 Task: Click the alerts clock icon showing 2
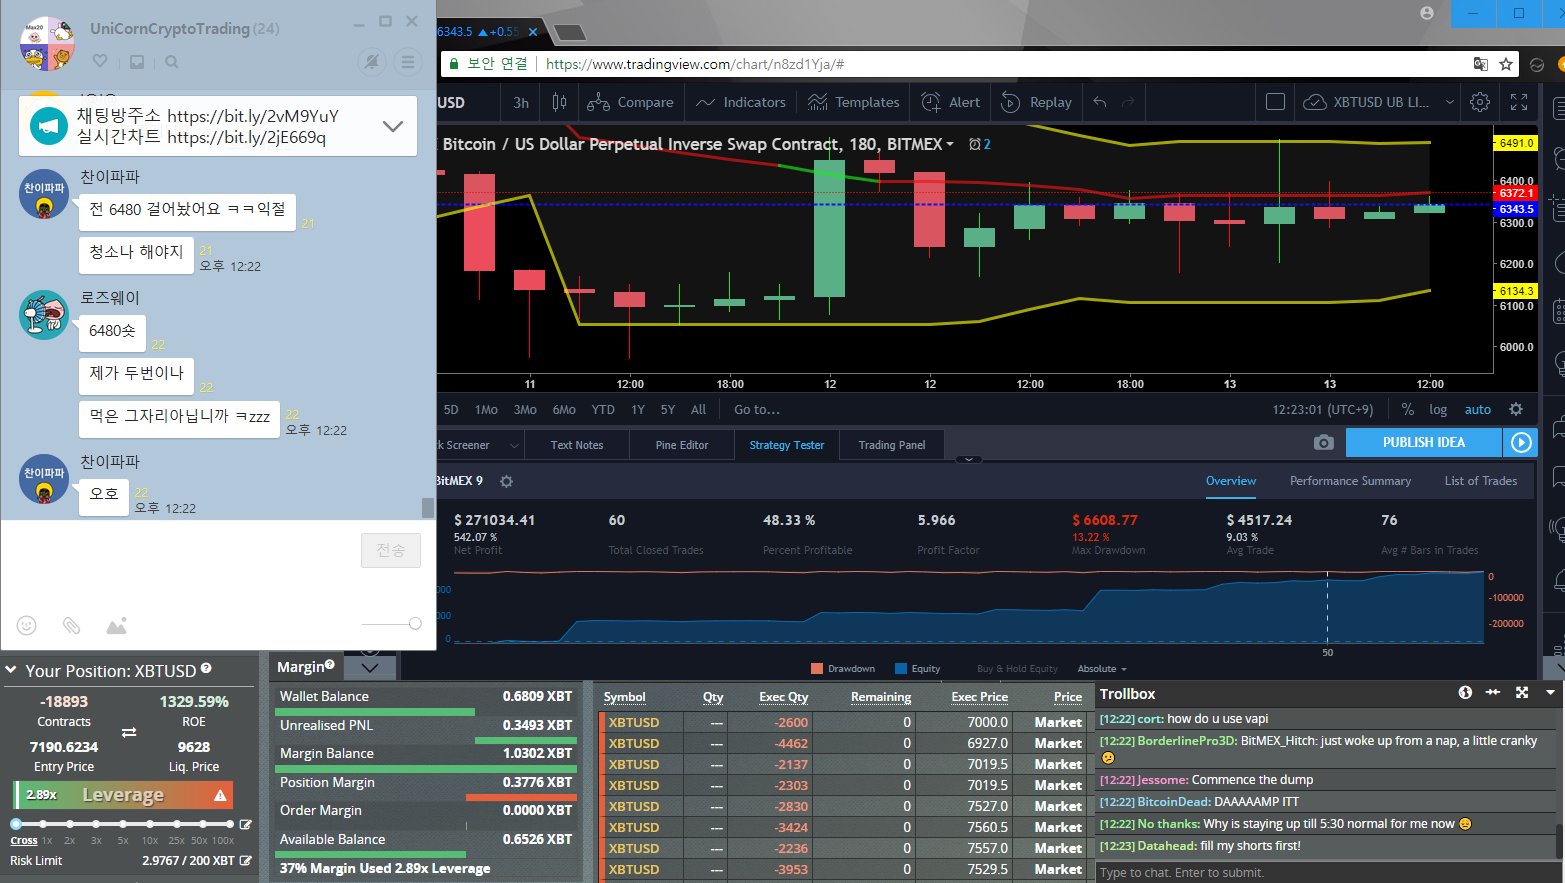(x=980, y=144)
